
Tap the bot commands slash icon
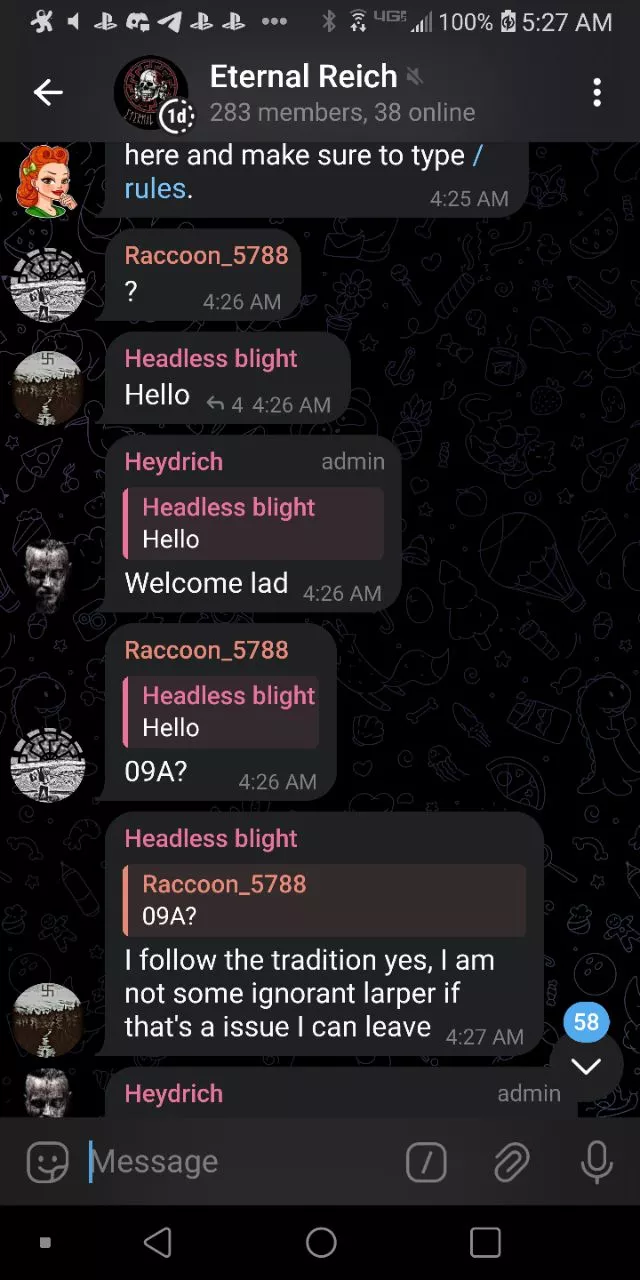pyautogui.click(x=426, y=1162)
